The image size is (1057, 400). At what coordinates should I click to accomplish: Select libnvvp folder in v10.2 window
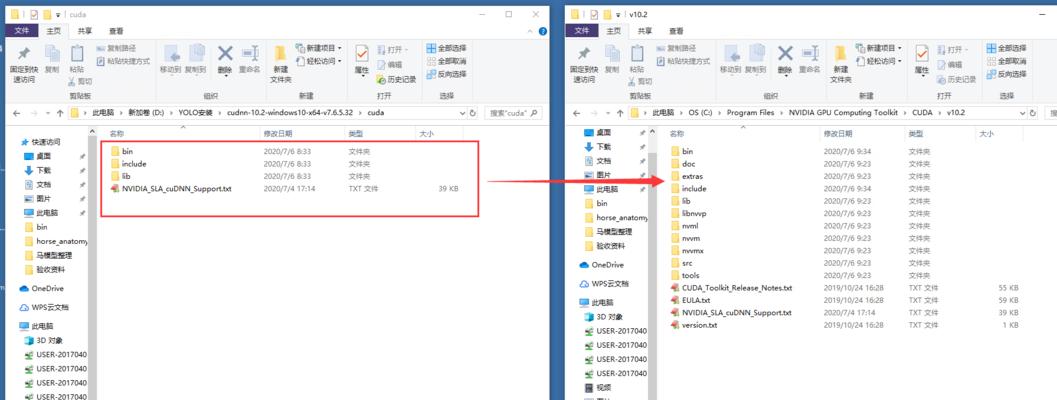(694, 213)
